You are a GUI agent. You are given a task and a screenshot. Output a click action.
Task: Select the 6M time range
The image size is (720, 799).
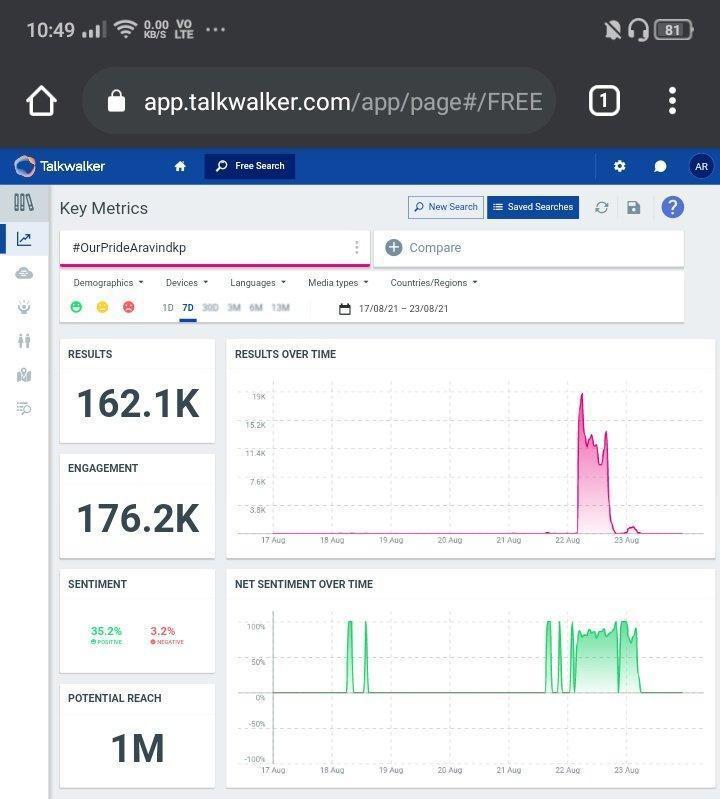(x=256, y=308)
